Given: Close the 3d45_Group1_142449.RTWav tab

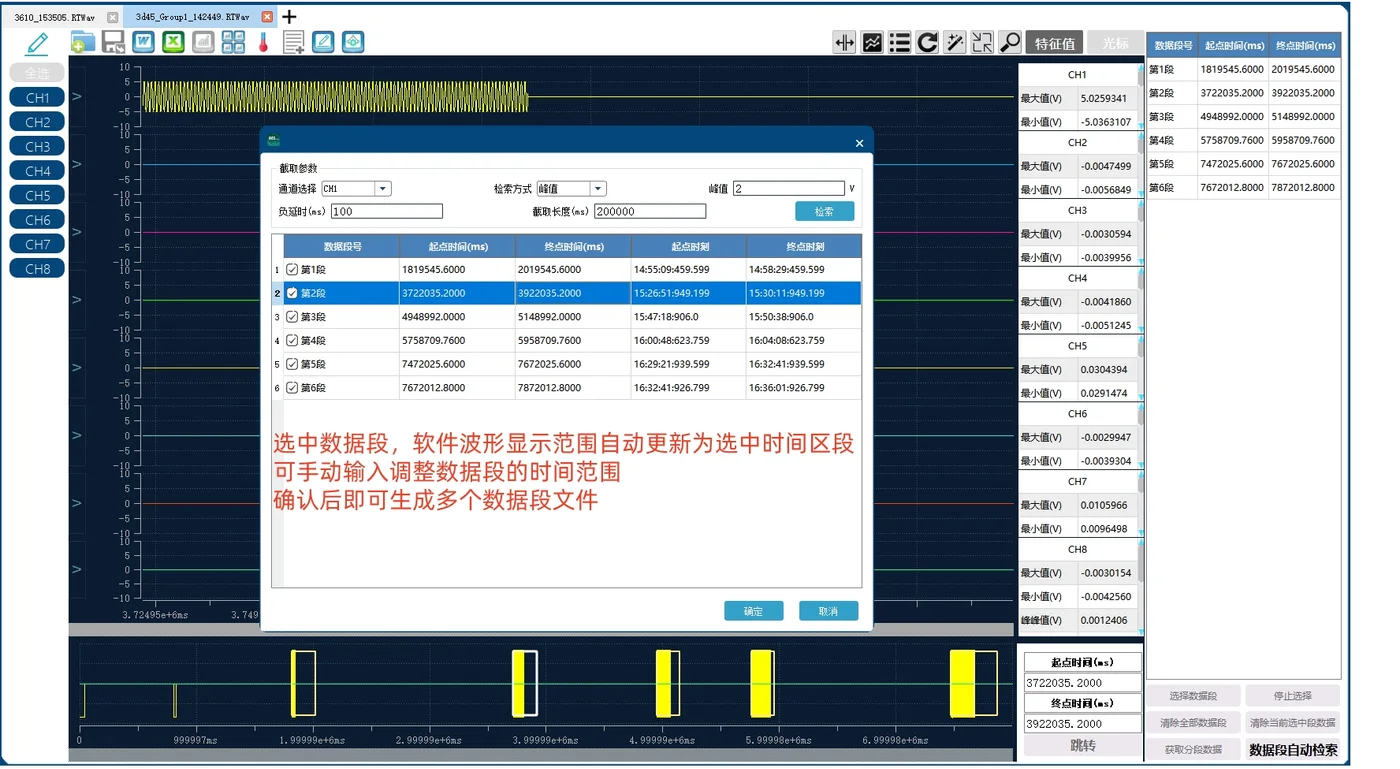Looking at the screenshot, I should click(267, 17).
